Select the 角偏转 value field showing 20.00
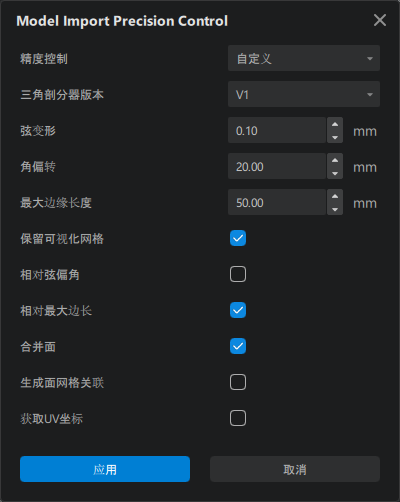 (277, 166)
